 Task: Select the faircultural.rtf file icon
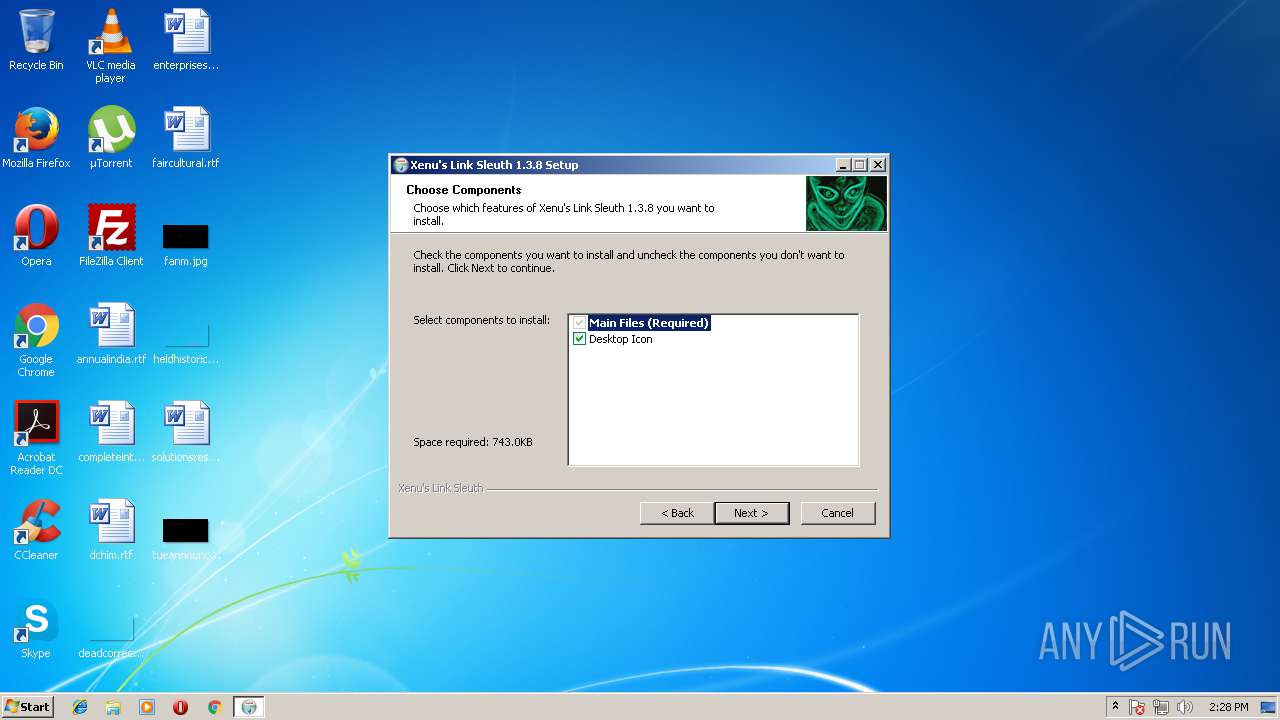(x=186, y=138)
